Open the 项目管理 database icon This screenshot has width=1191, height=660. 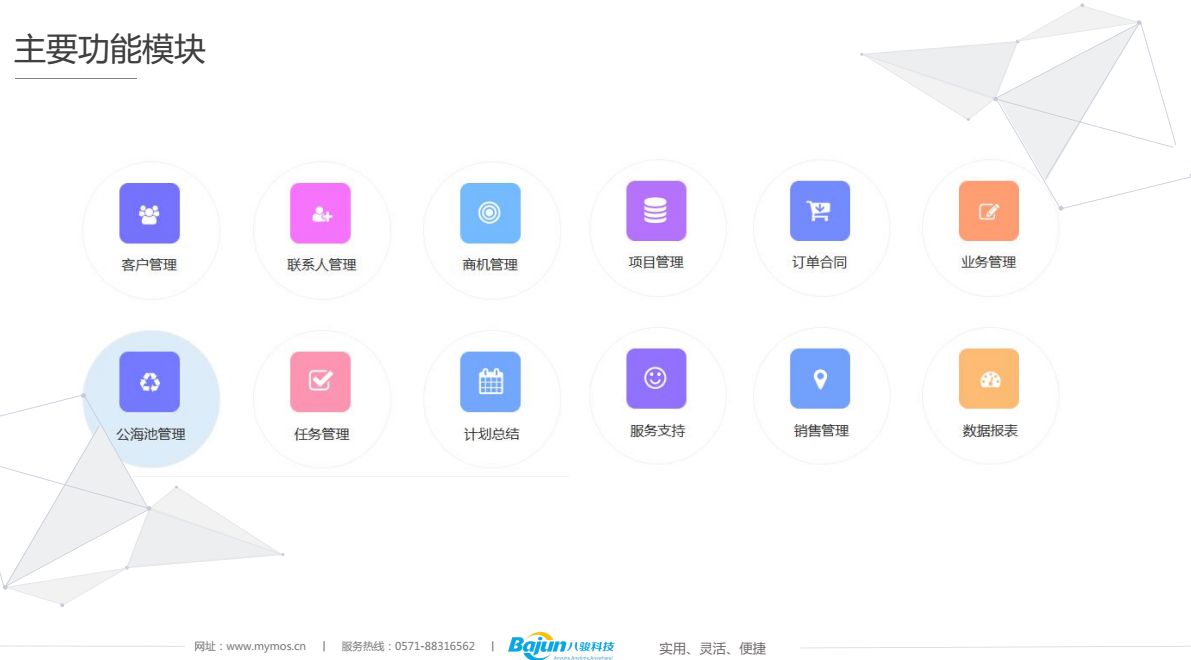coord(656,211)
